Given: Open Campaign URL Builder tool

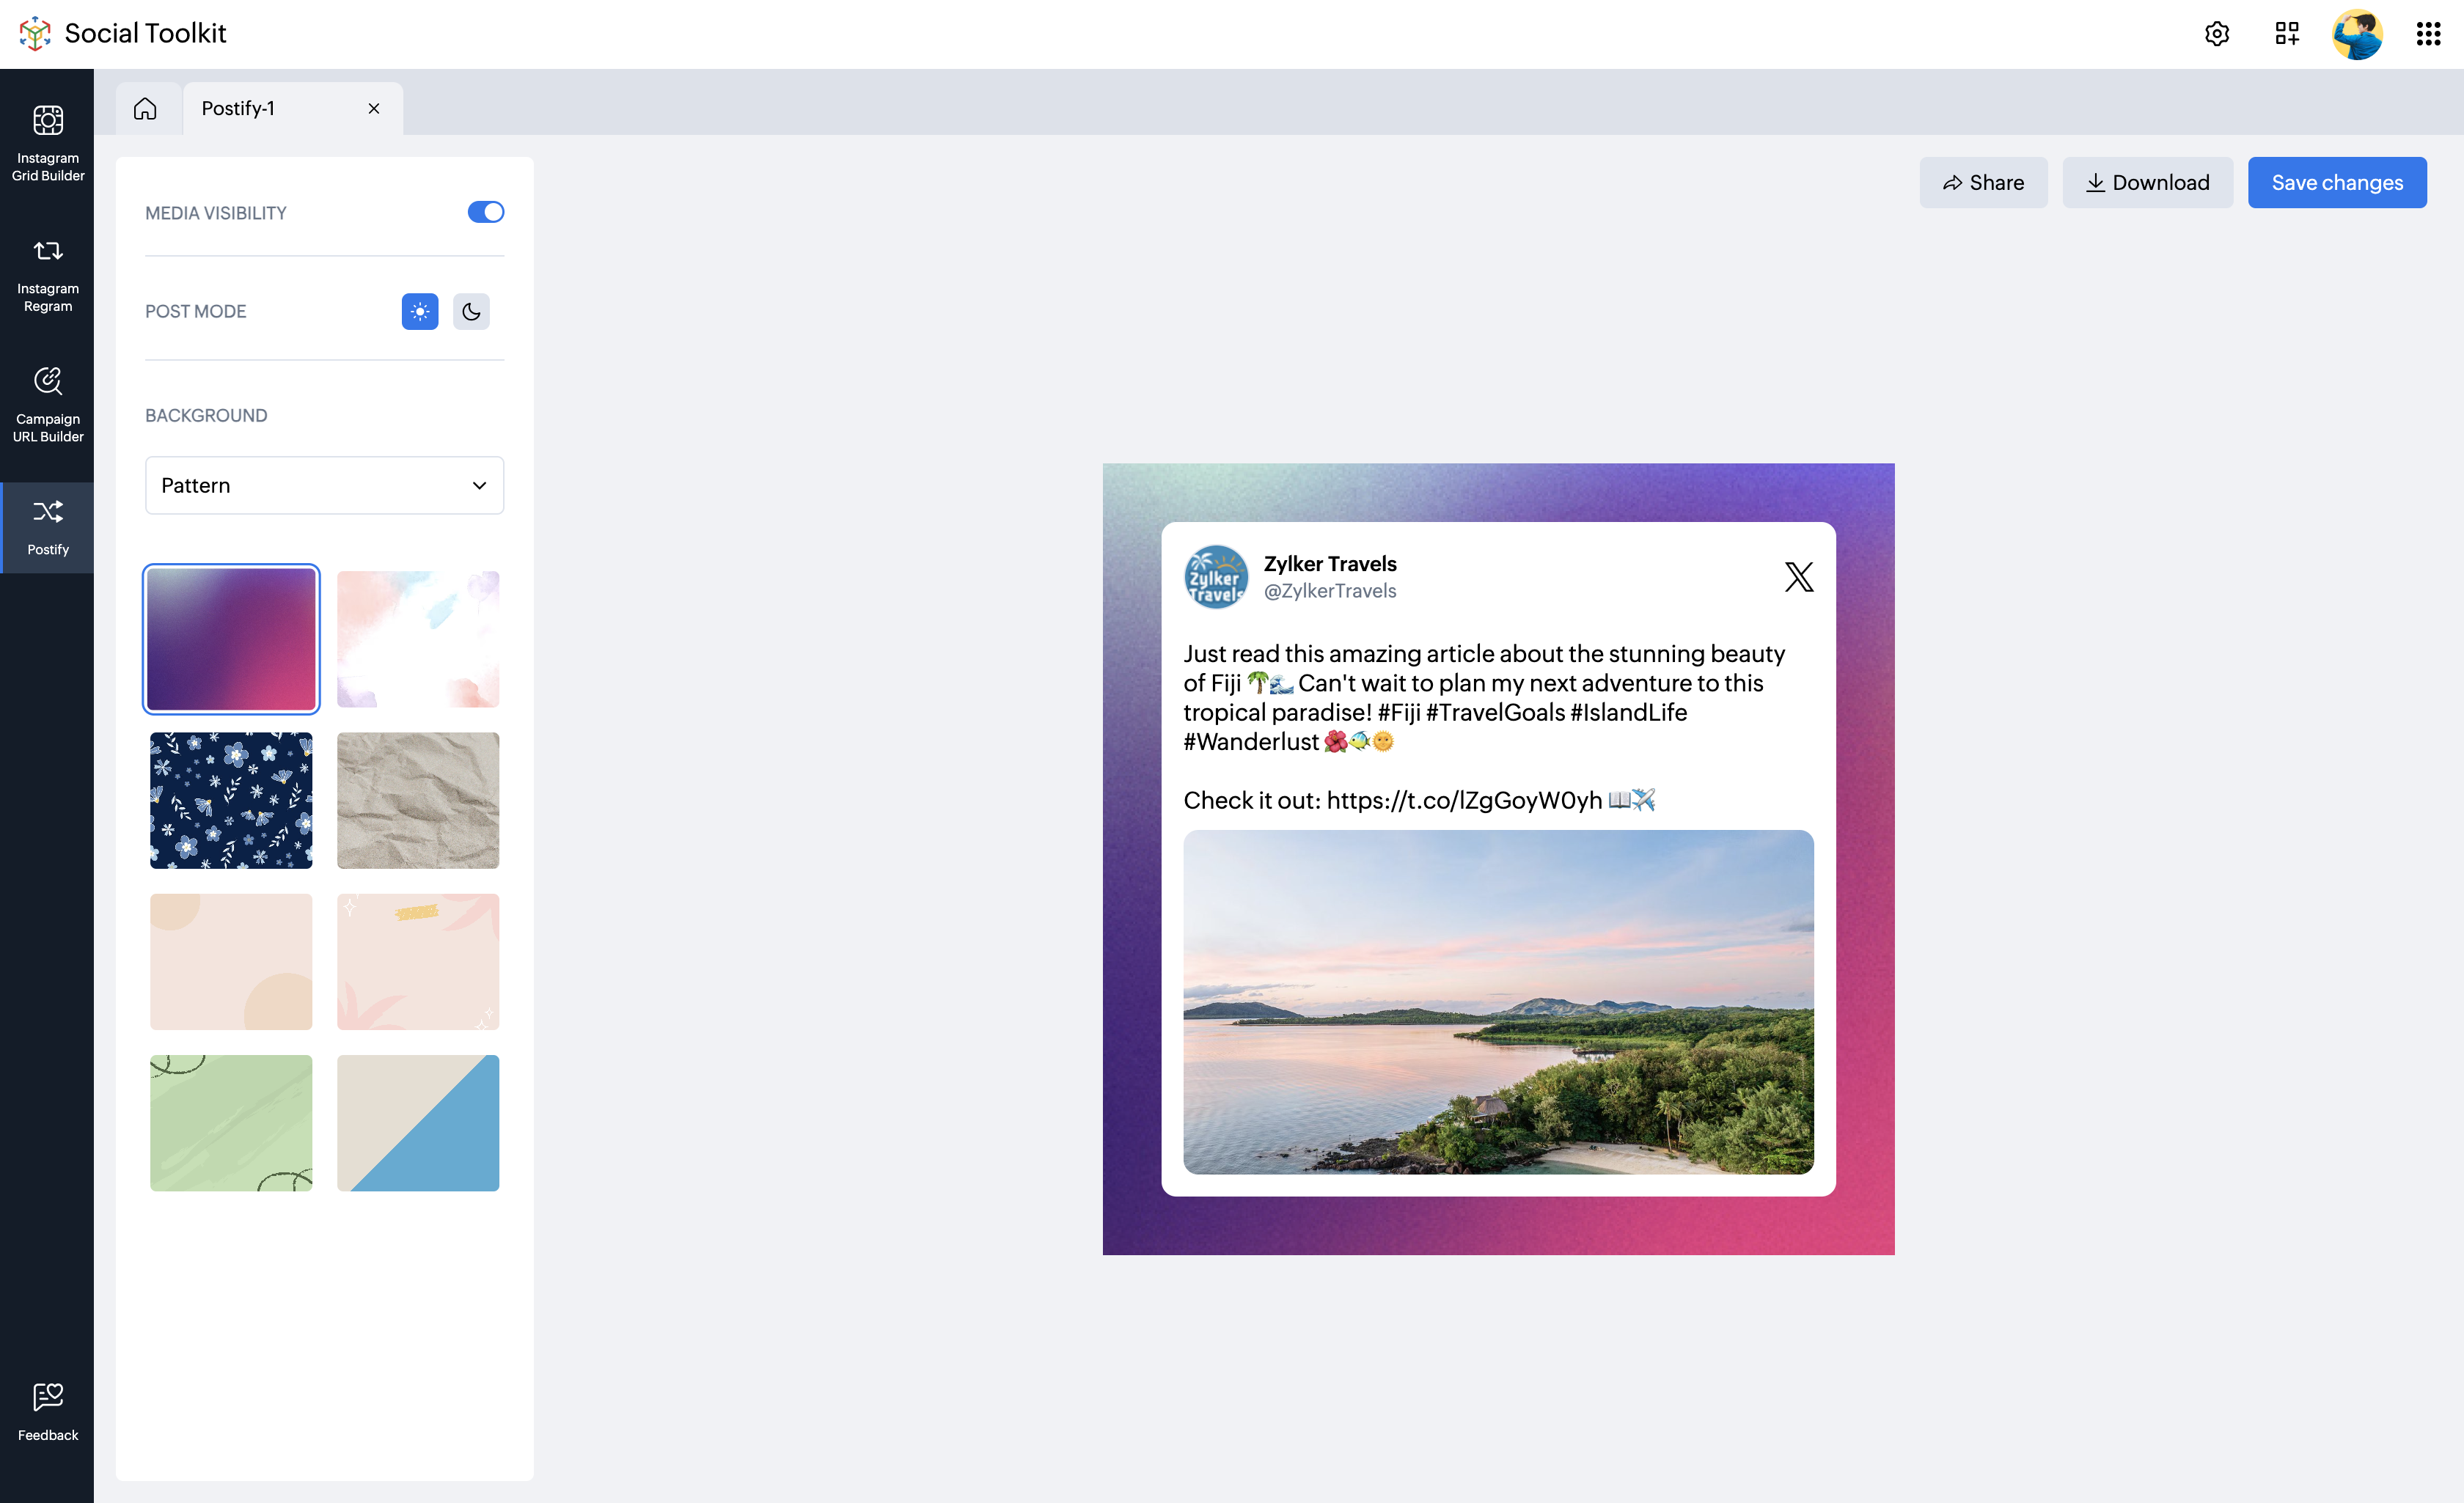Looking at the screenshot, I should pyautogui.click(x=47, y=404).
